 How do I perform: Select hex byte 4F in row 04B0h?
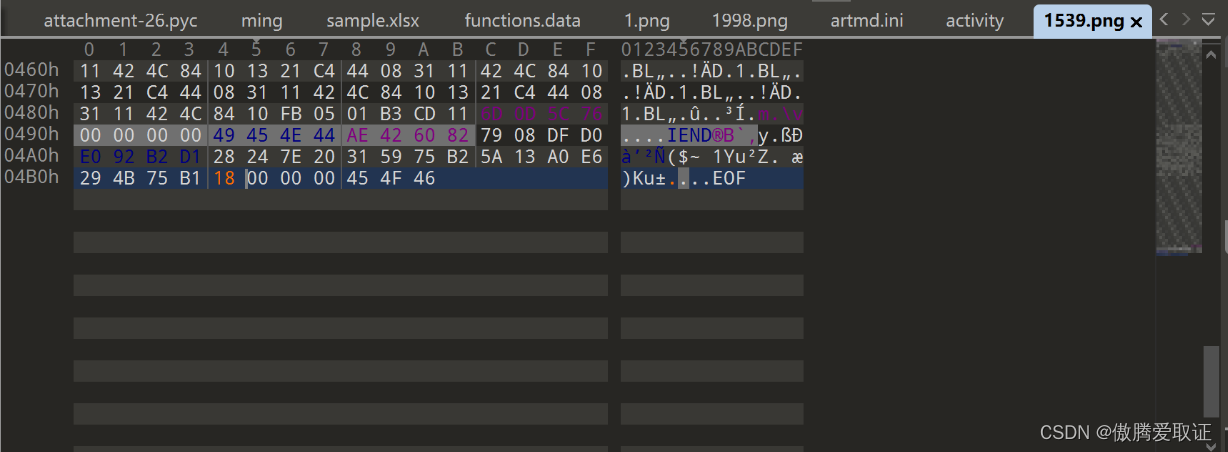pyautogui.click(x=391, y=178)
